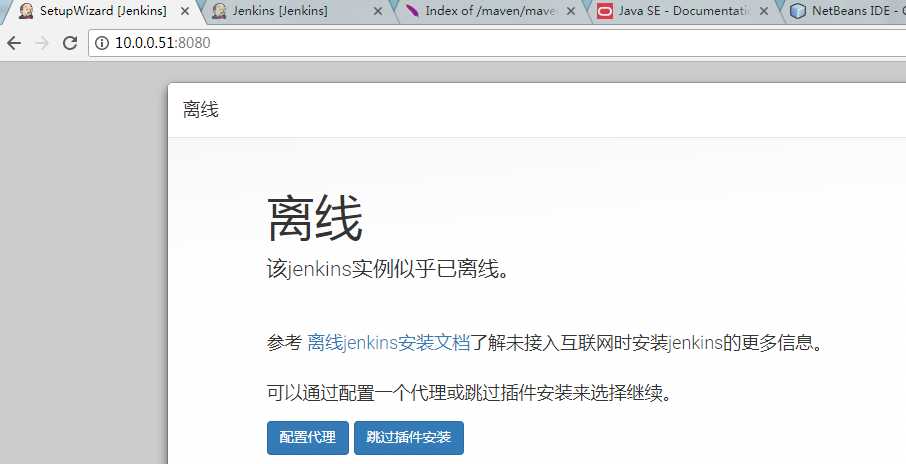
Task: Open site info icon in address bar
Action: tap(102, 43)
